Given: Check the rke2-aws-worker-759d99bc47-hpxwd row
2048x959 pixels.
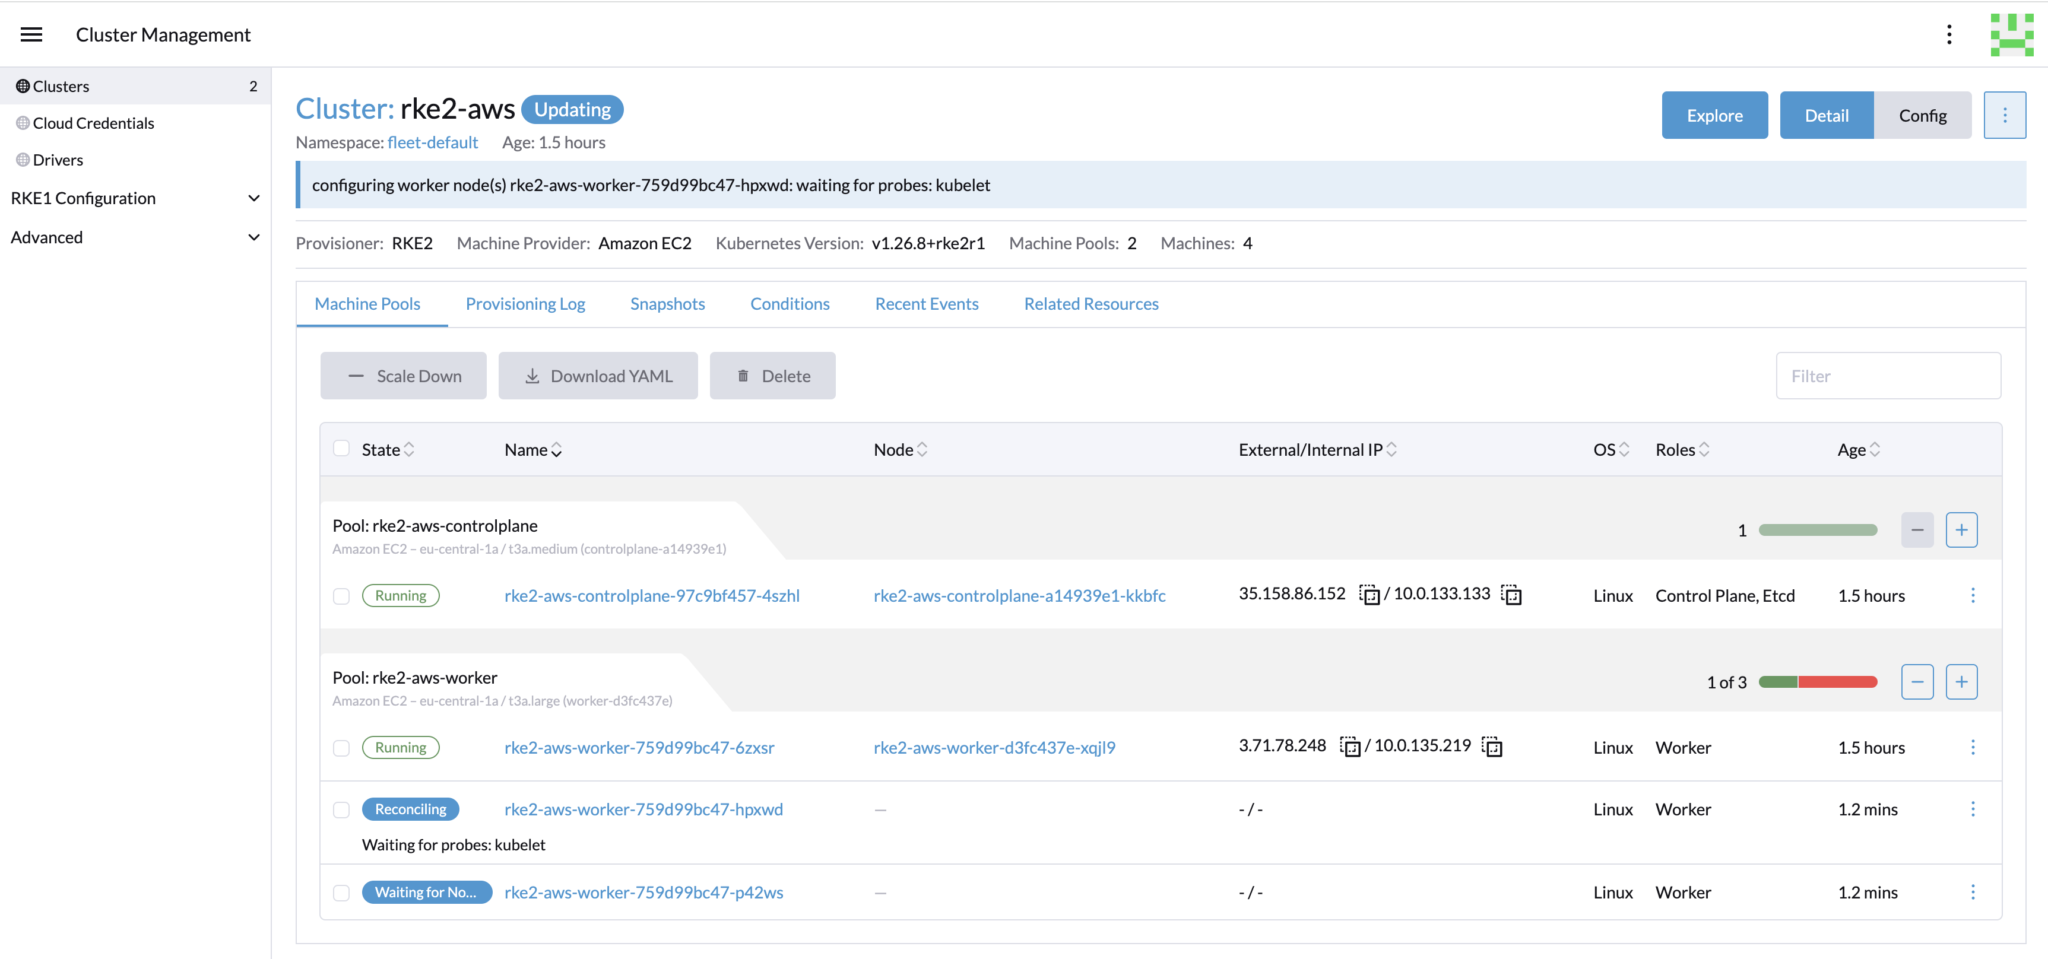Looking at the screenshot, I should coord(342,810).
